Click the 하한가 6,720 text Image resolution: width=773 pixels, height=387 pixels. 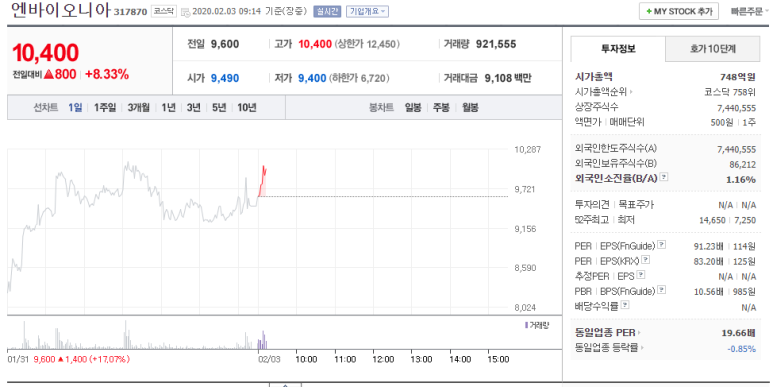point(359,78)
